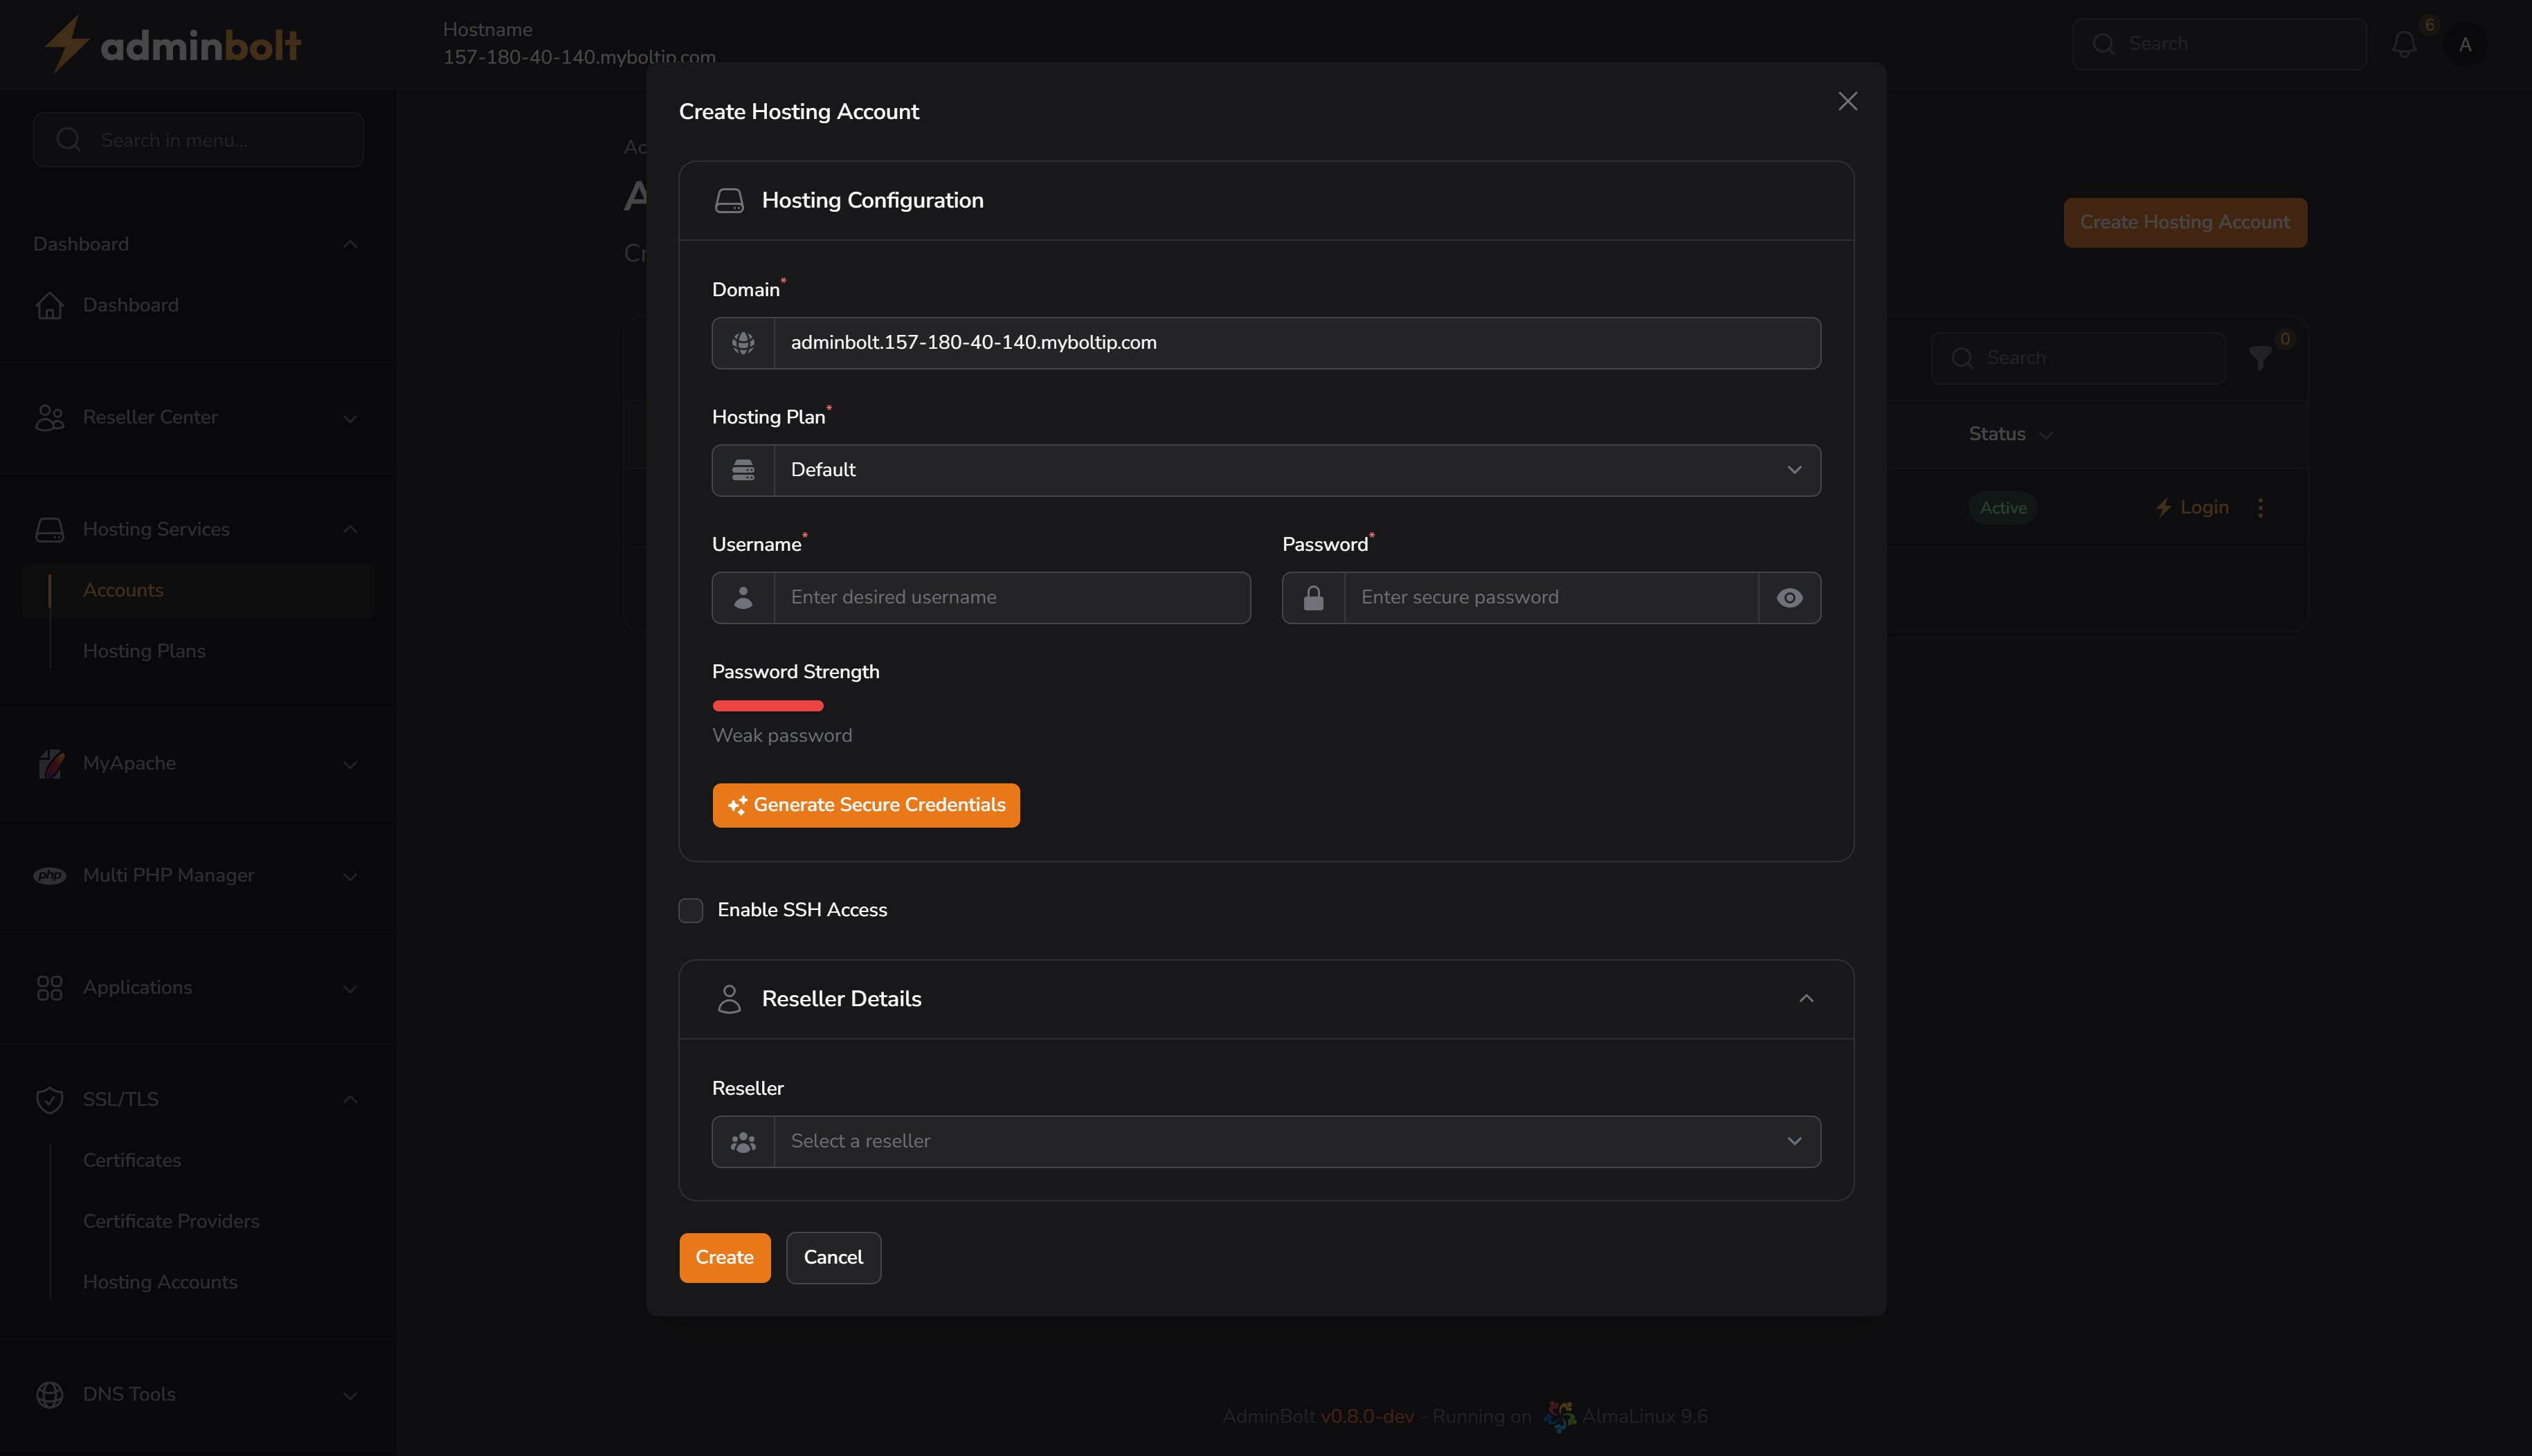Enable SSH Access checkbox
The width and height of the screenshot is (2532, 1456).
690,910
